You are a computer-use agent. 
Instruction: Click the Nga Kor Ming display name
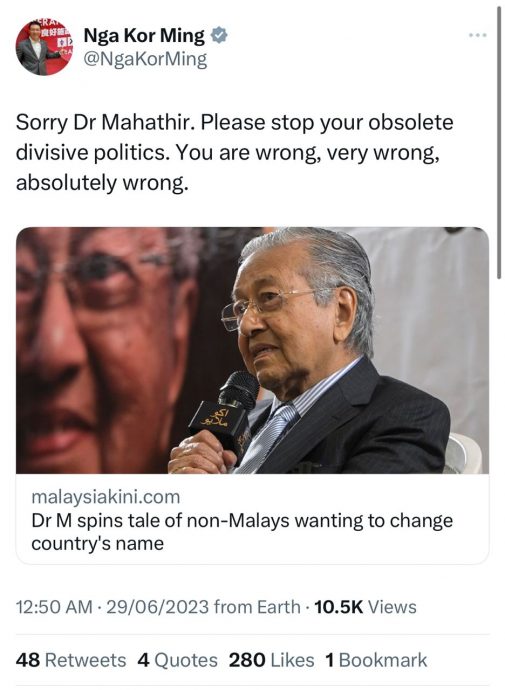[x=144, y=36]
